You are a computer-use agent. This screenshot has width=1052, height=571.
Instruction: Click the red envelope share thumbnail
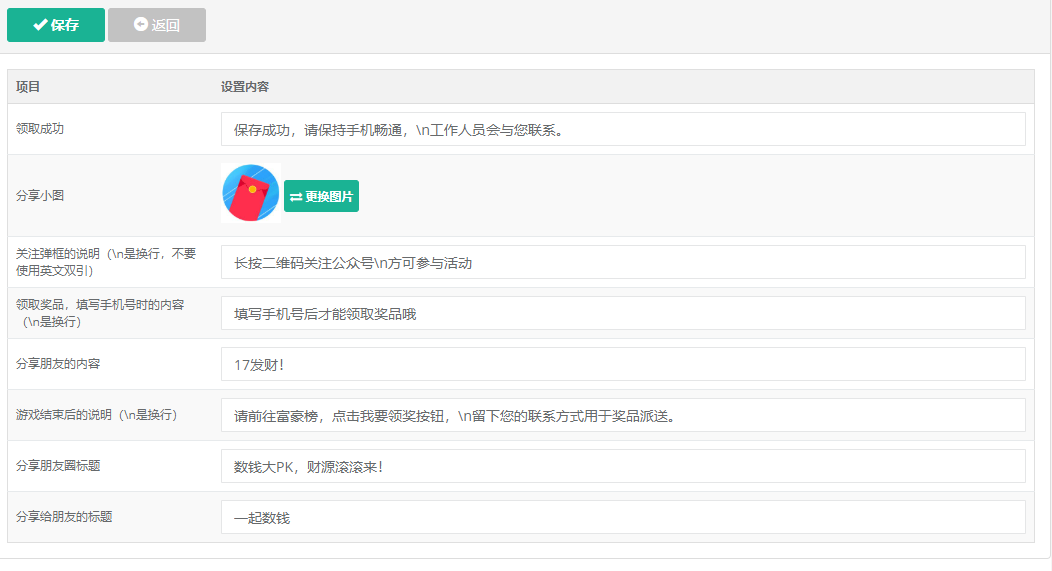pyautogui.click(x=251, y=193)
